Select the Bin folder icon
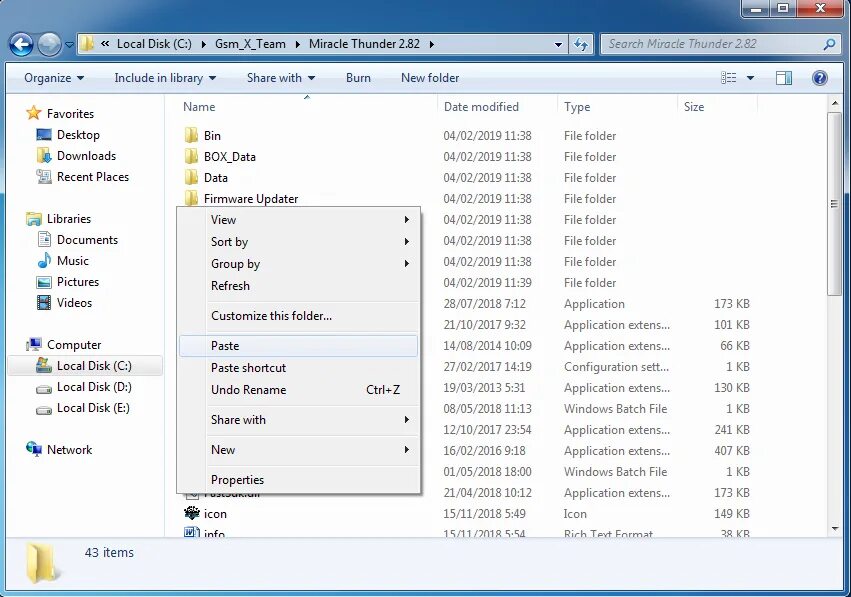 coord(191,135)
